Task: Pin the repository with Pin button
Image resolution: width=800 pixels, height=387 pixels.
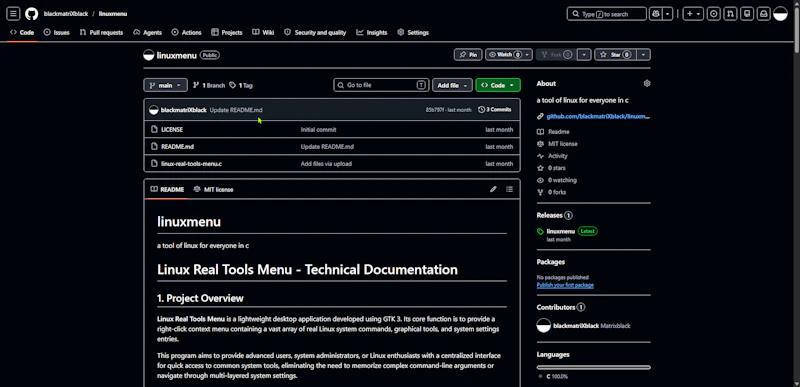Action: pos(468,55)
